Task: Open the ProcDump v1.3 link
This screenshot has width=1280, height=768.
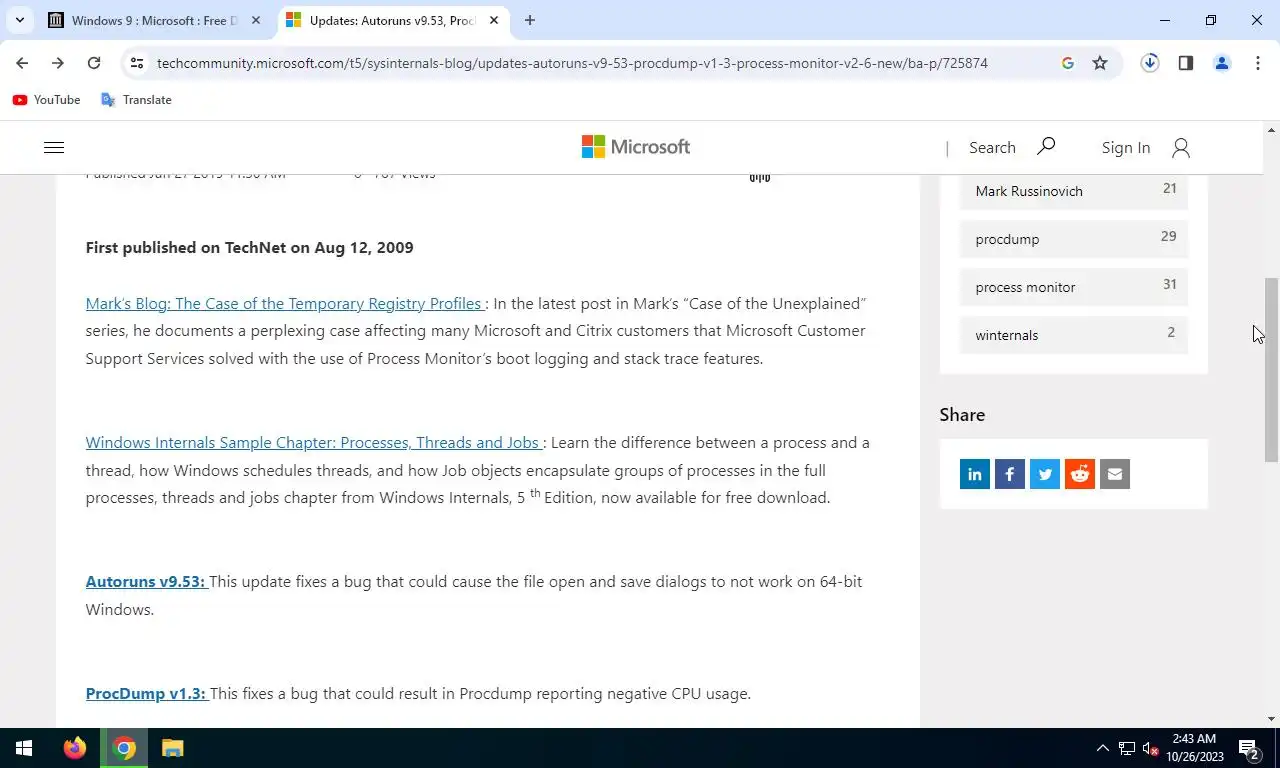Action: click(x=146, y=693)
